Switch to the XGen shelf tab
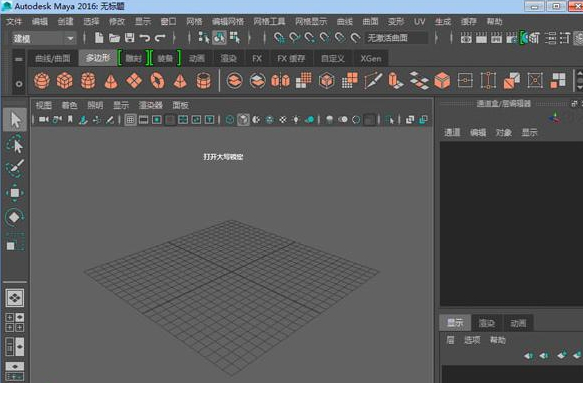 click(x=370, y=58)
